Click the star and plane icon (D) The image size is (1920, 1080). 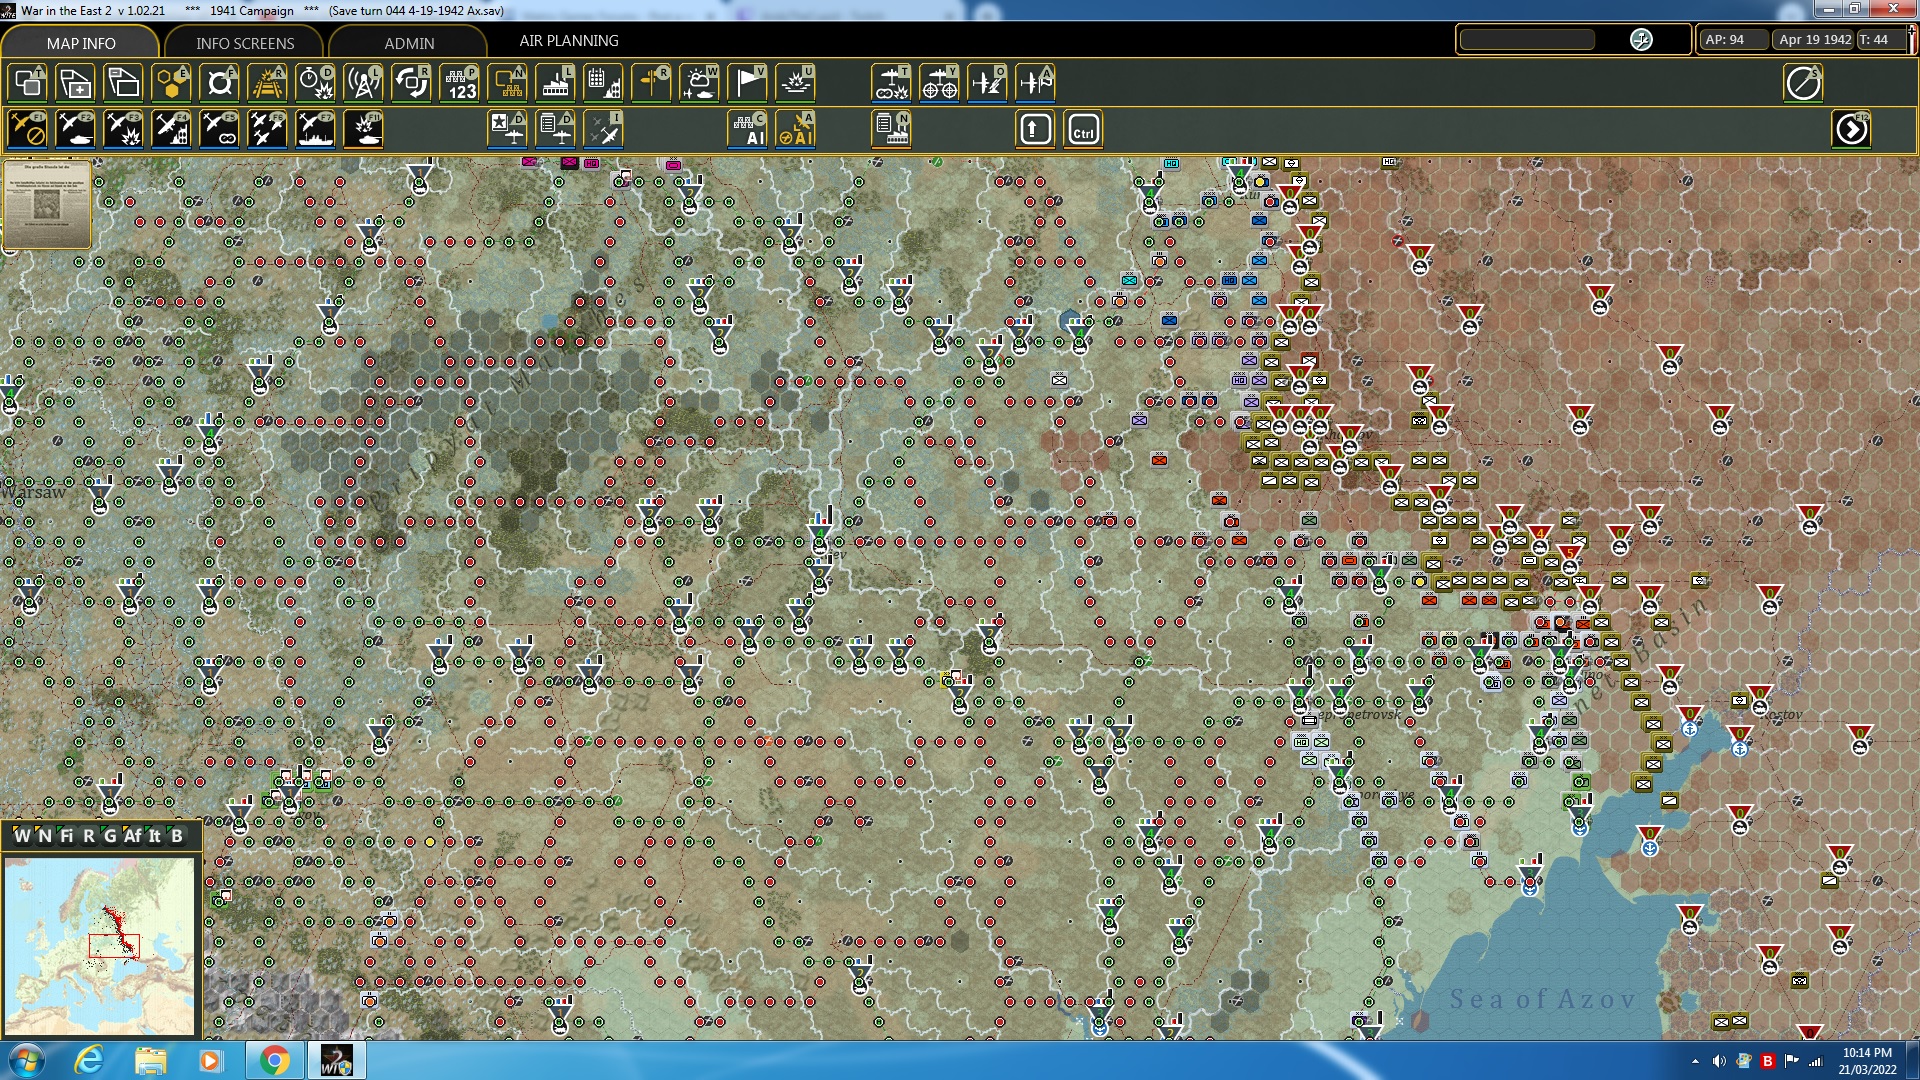[508, 129]
